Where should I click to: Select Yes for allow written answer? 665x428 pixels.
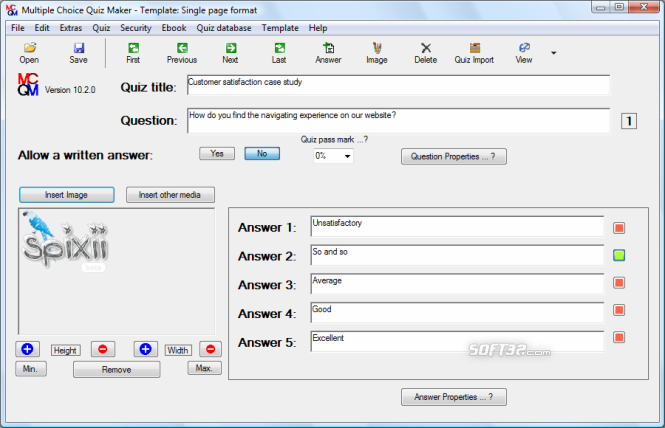217,154
